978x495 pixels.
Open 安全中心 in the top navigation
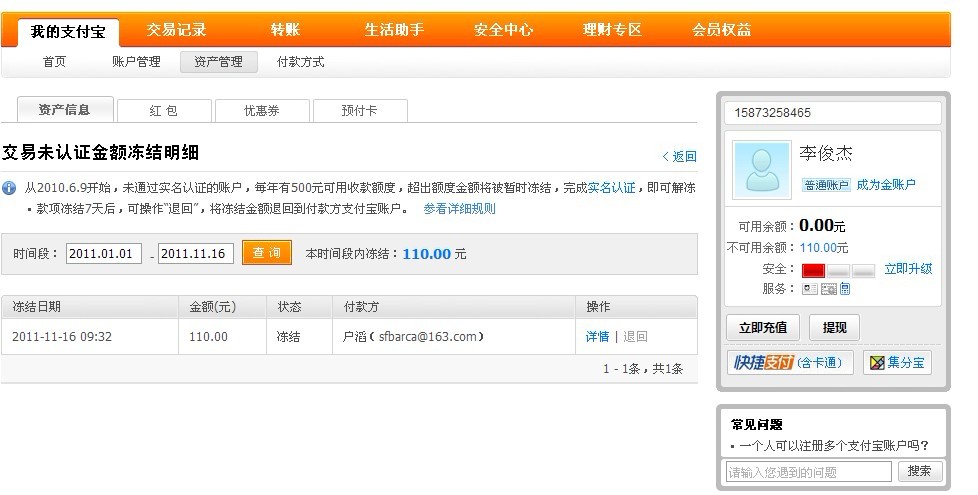(x=503, y=29)
